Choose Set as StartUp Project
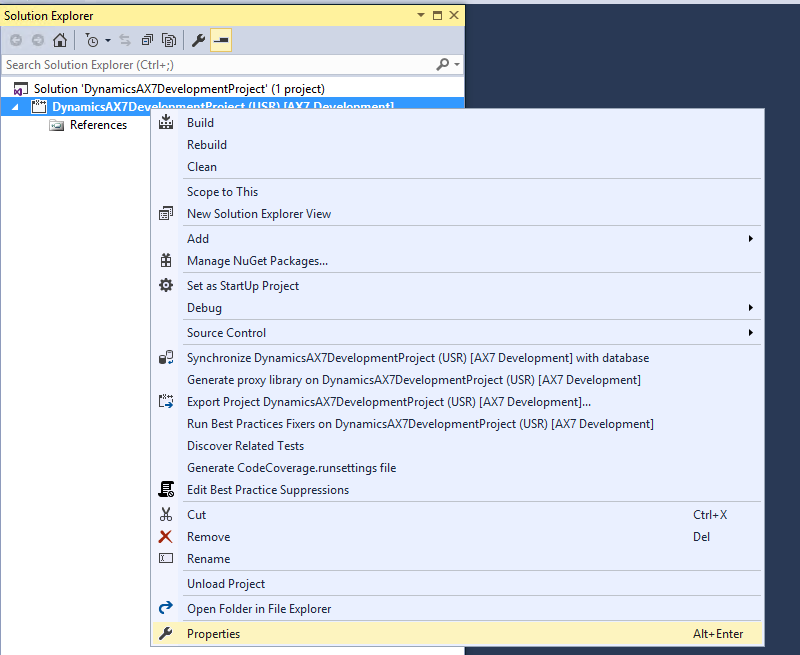 click(243, 286)
